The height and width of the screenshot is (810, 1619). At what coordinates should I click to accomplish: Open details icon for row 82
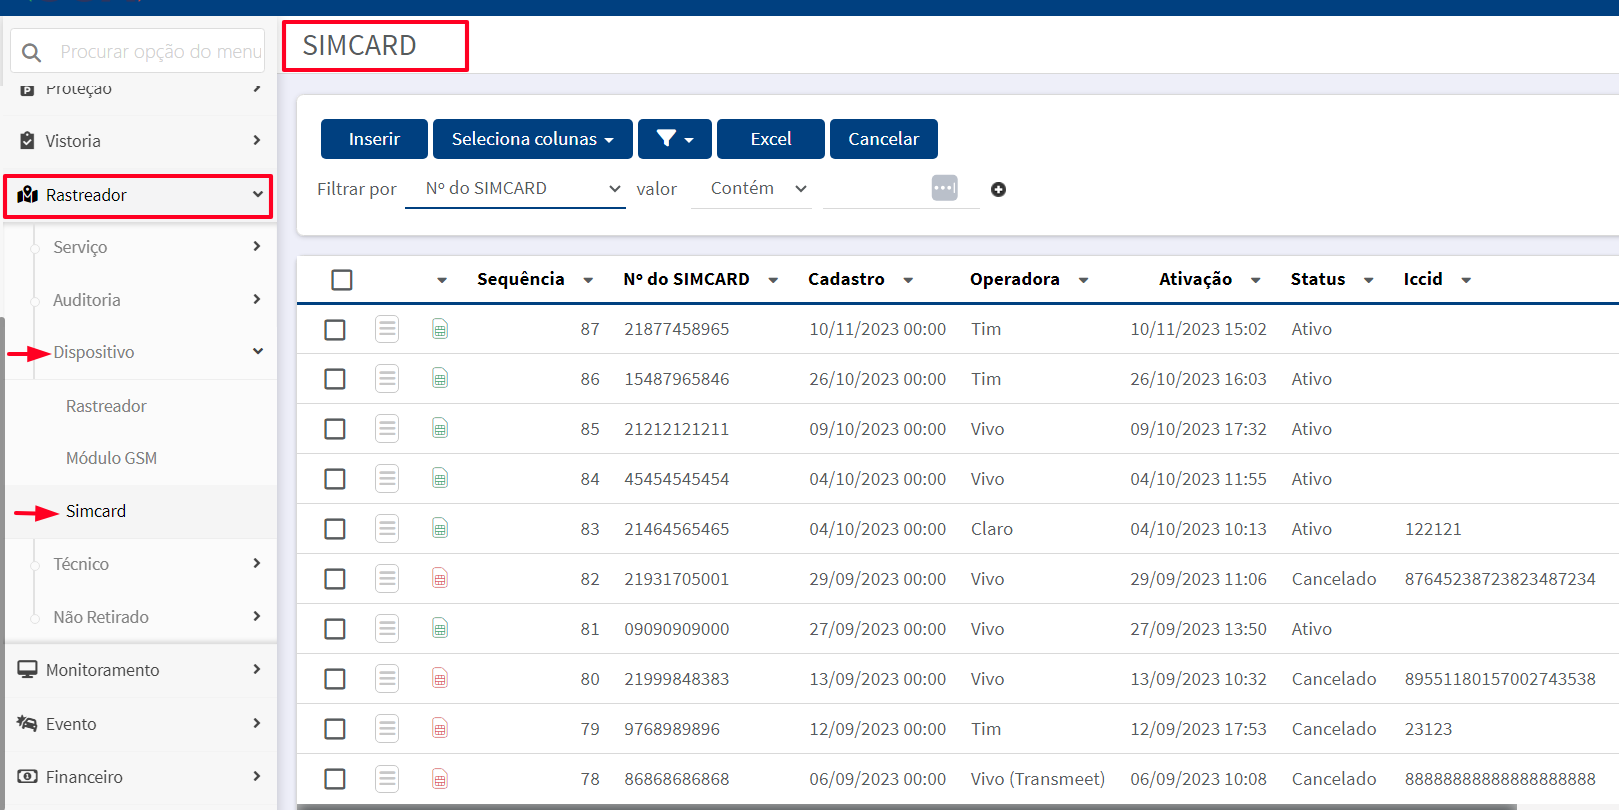pyautogui.click(x=387, y=579)
